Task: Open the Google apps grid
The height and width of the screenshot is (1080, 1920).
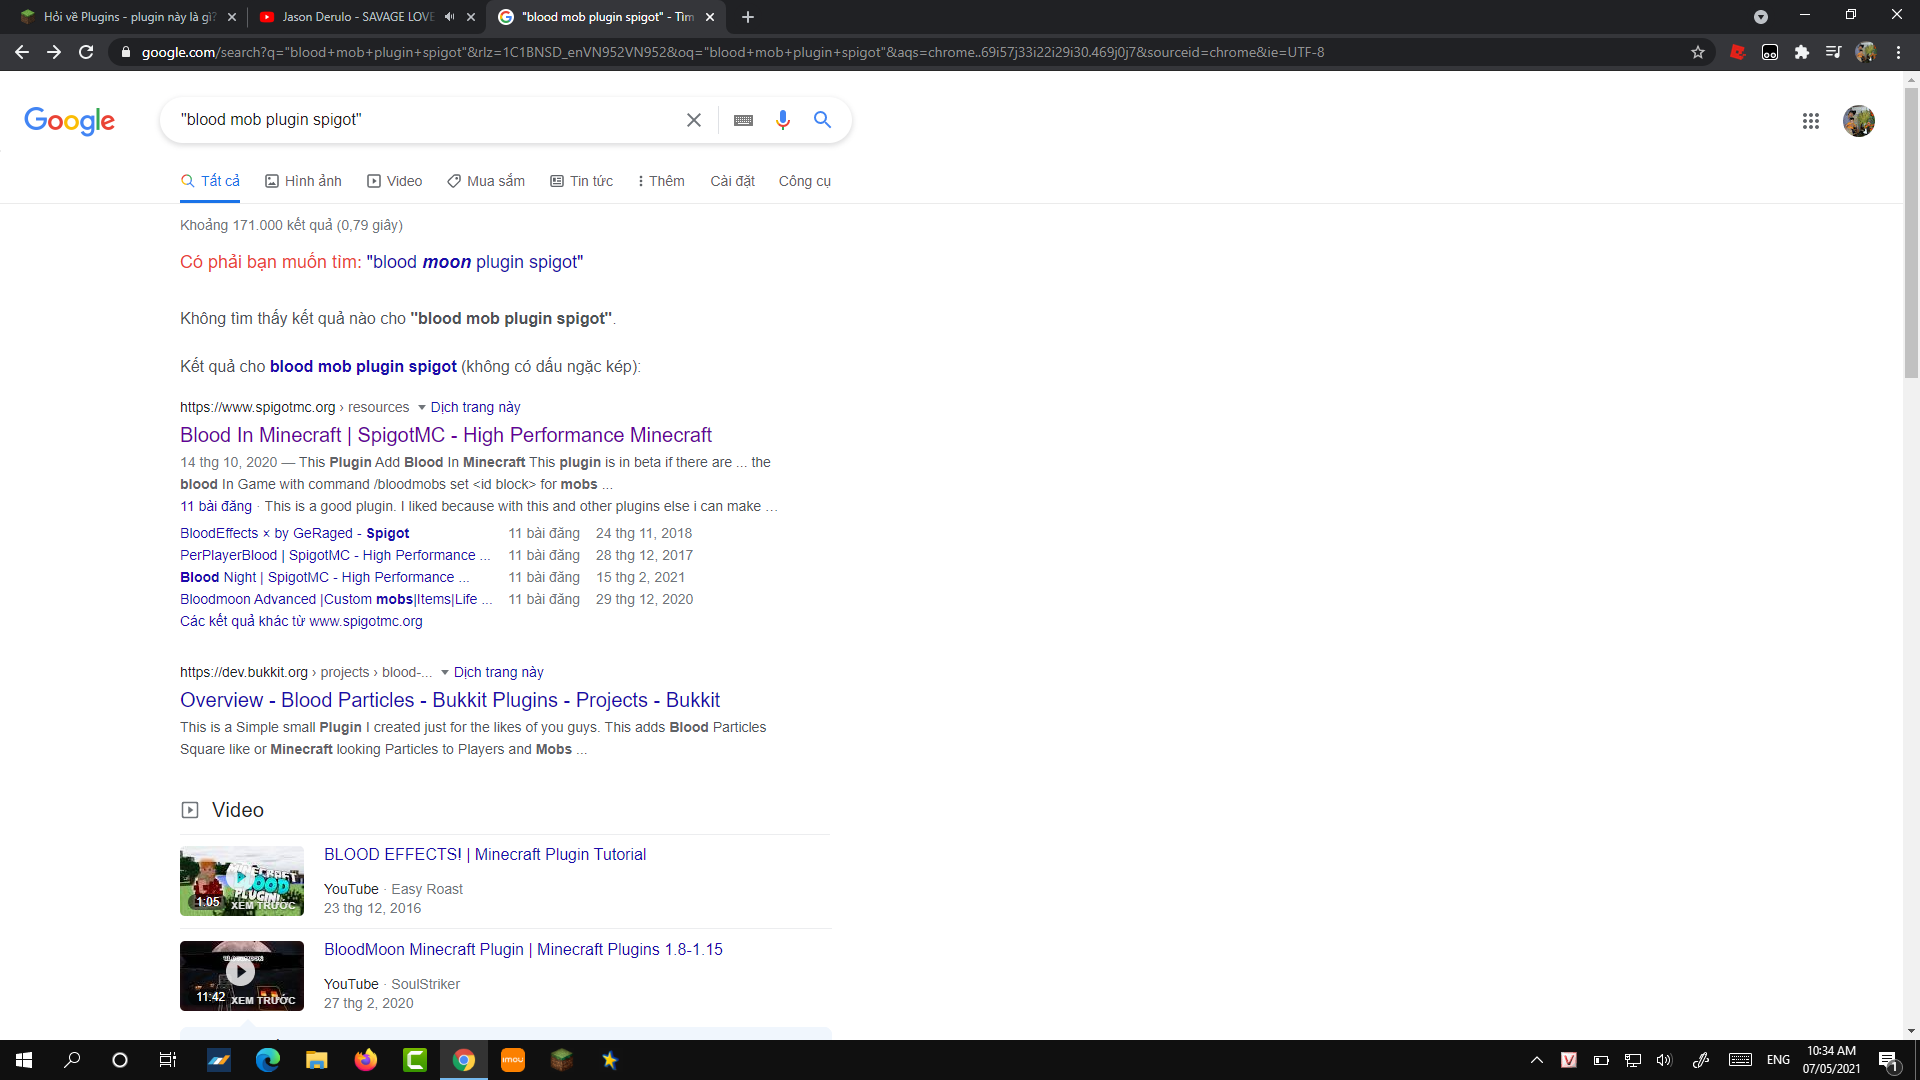Action: 1810,121
